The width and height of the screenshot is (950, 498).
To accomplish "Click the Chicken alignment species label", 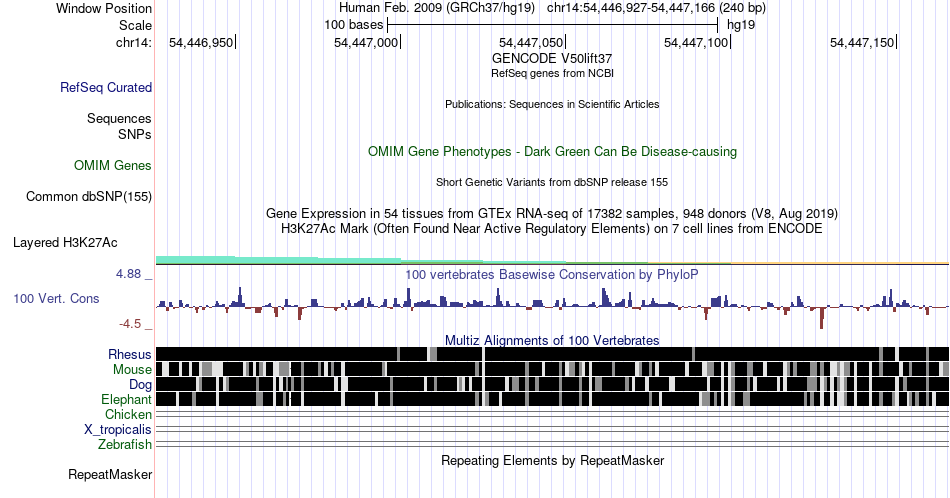I will pos(128,414).
